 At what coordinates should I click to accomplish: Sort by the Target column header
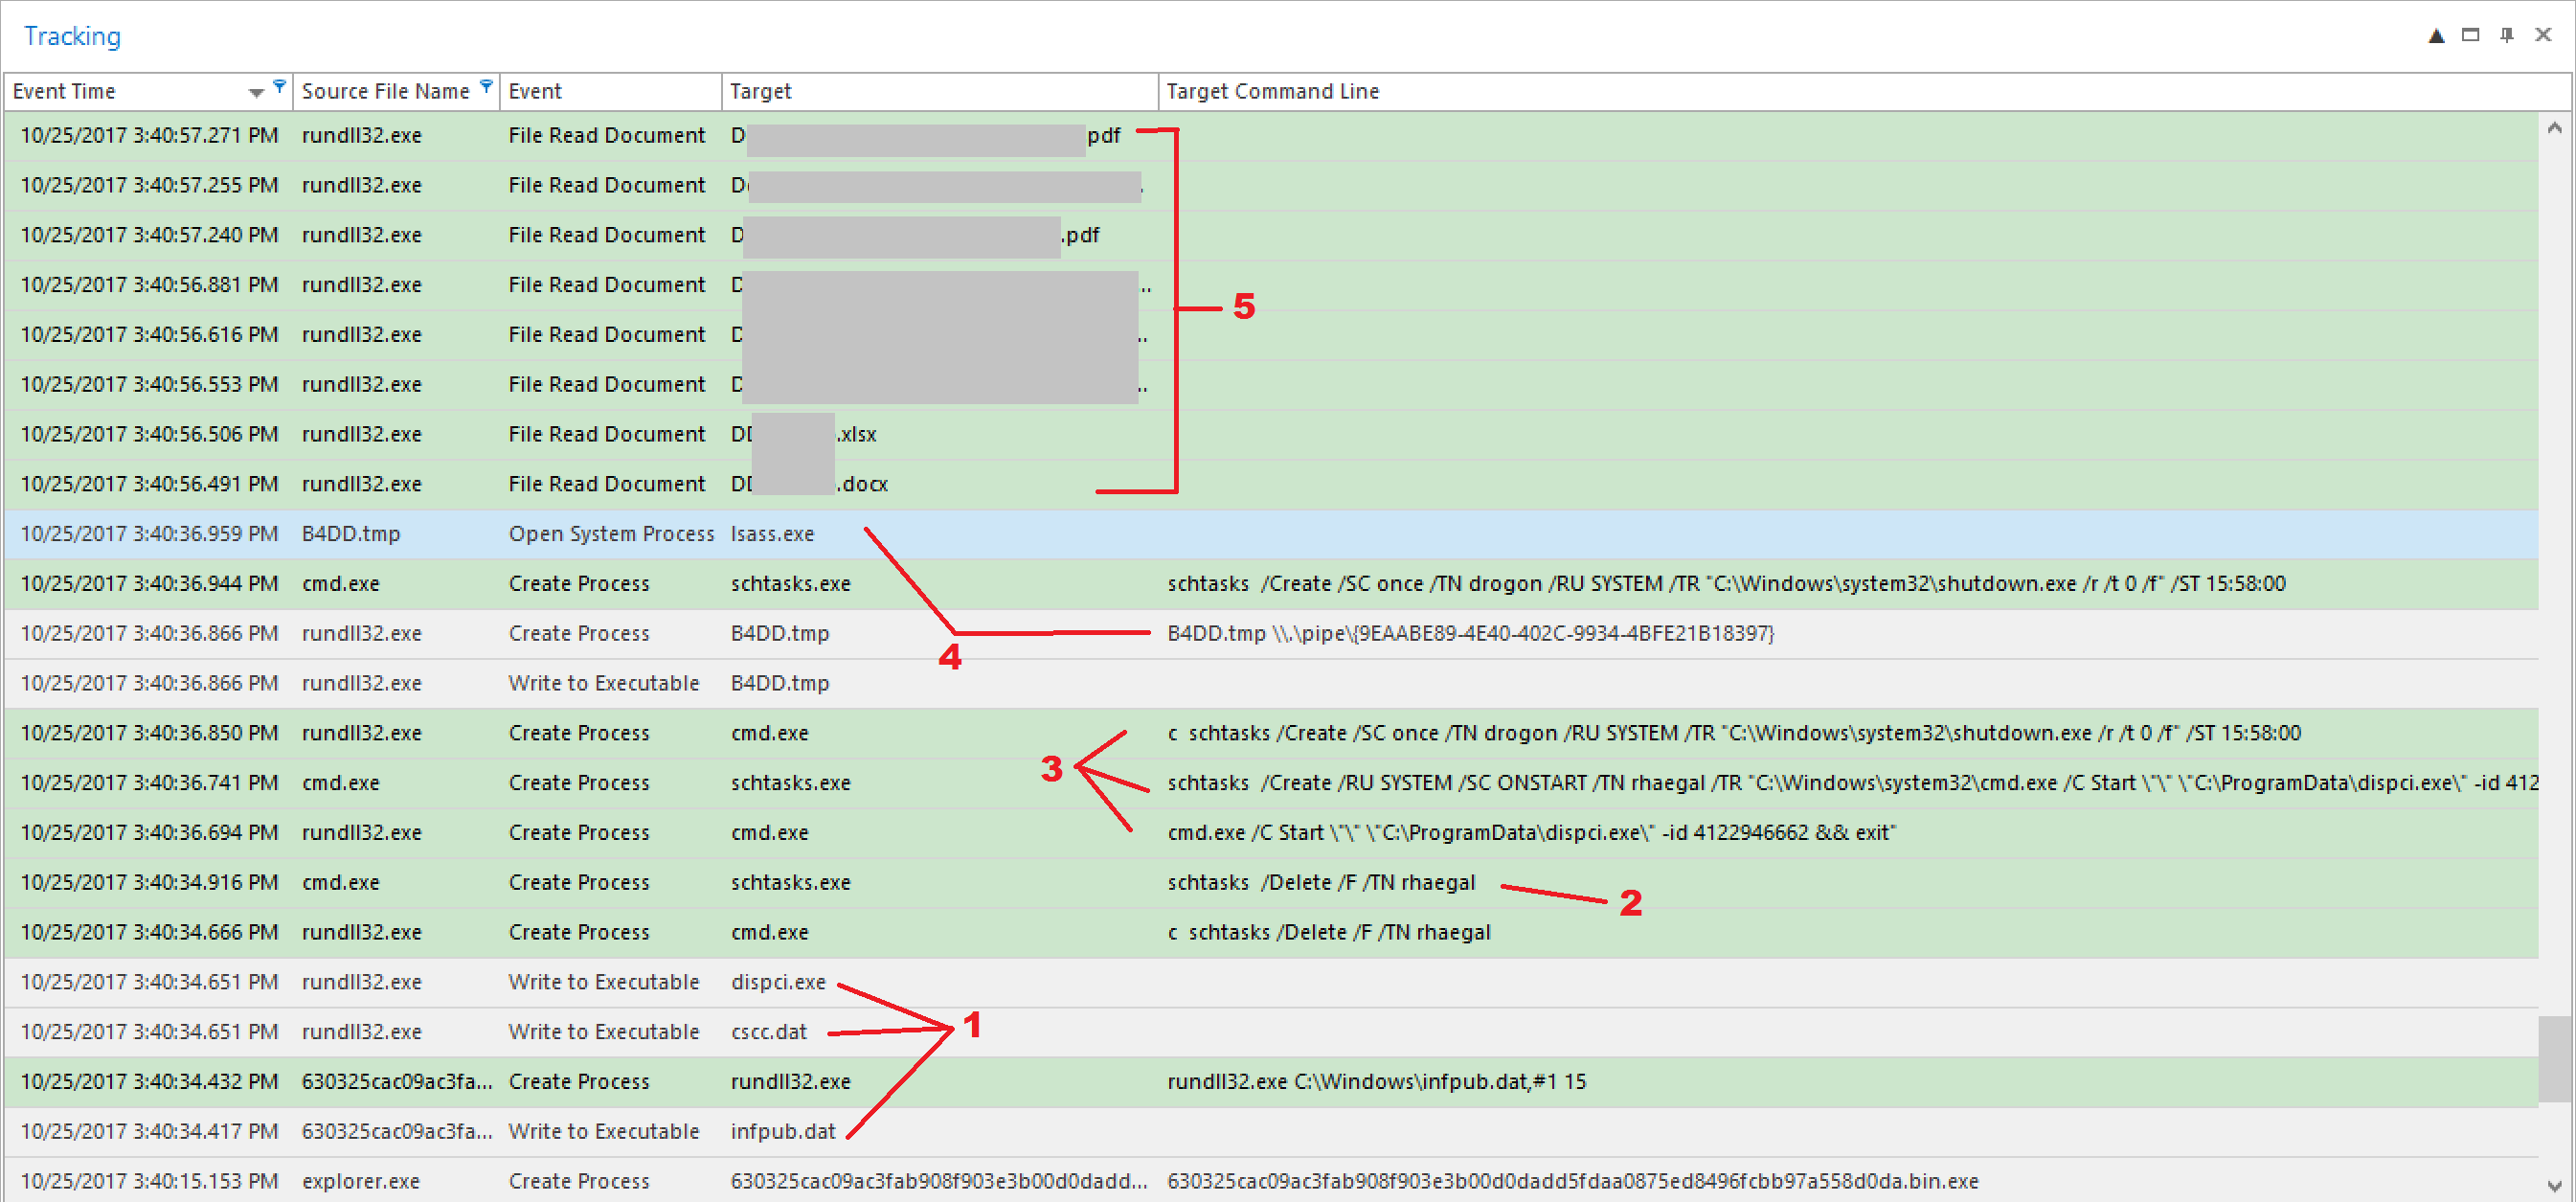(760, 91)
